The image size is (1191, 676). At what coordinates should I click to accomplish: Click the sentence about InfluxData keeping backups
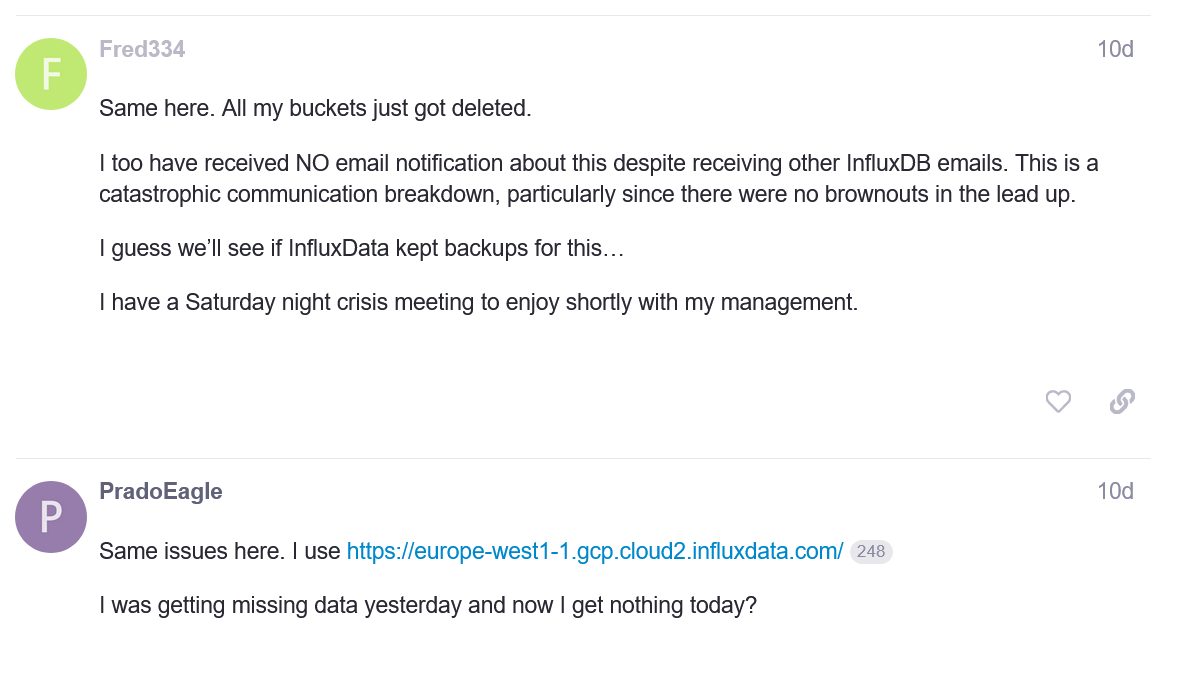(361, 248)
